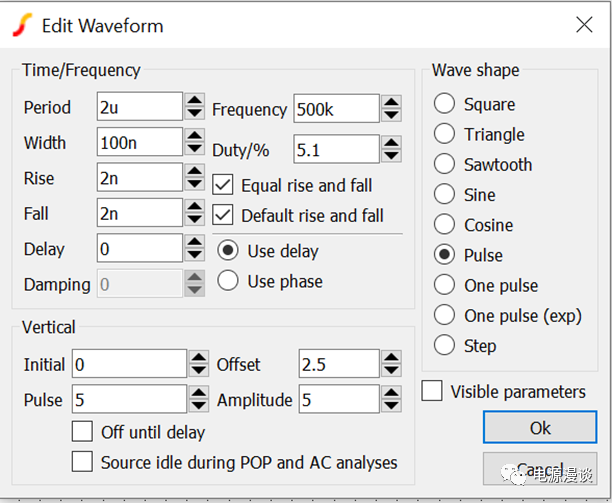The height and width of the screenshot is (503, 612).
Task: Choose the Sine wave shape
Action: (x=445, y=195)
